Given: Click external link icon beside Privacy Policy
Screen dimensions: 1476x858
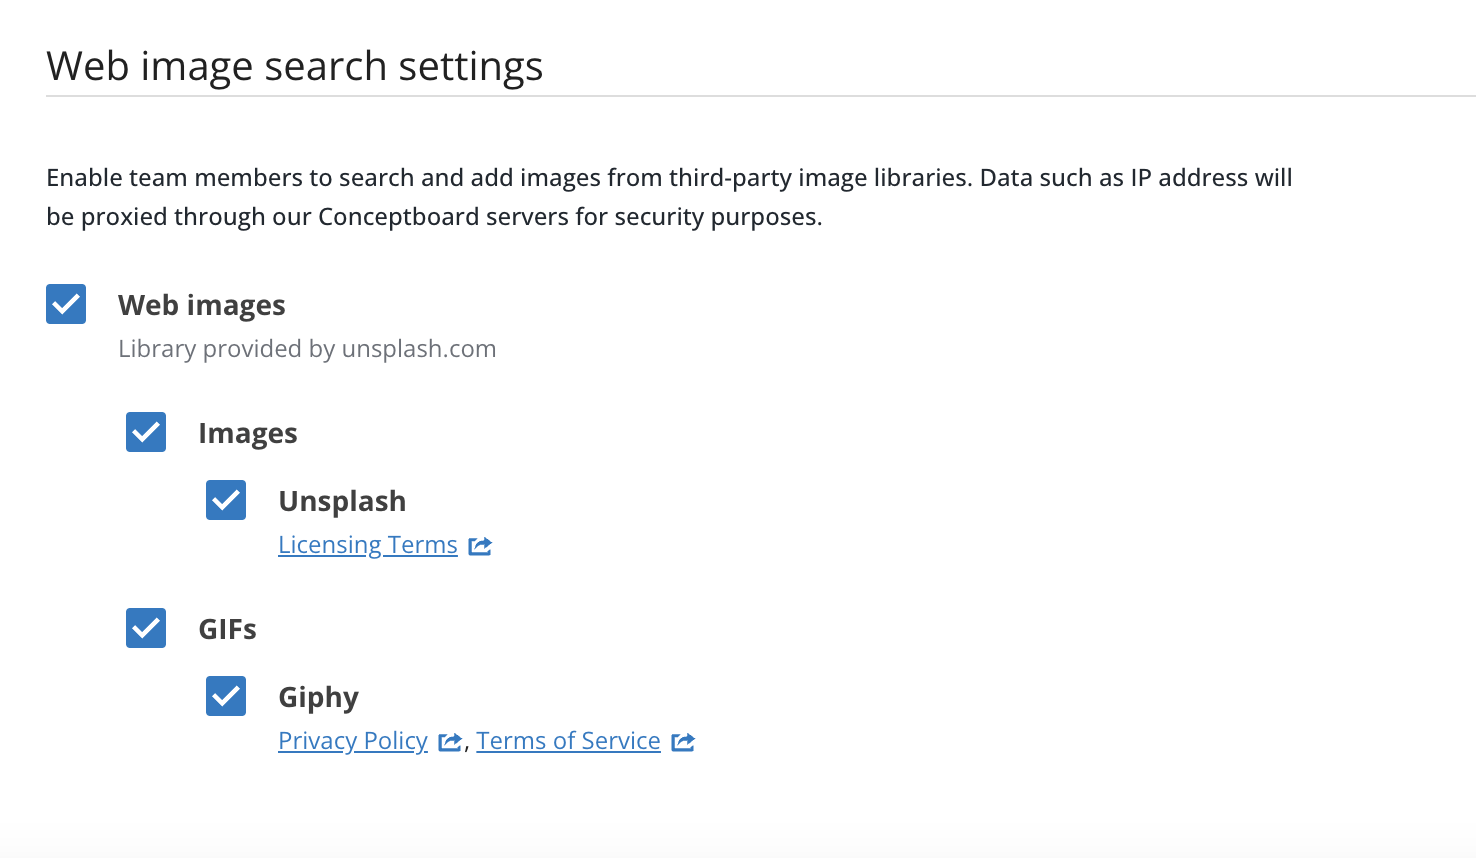Looking at the screenshot, I should (450, 742).
